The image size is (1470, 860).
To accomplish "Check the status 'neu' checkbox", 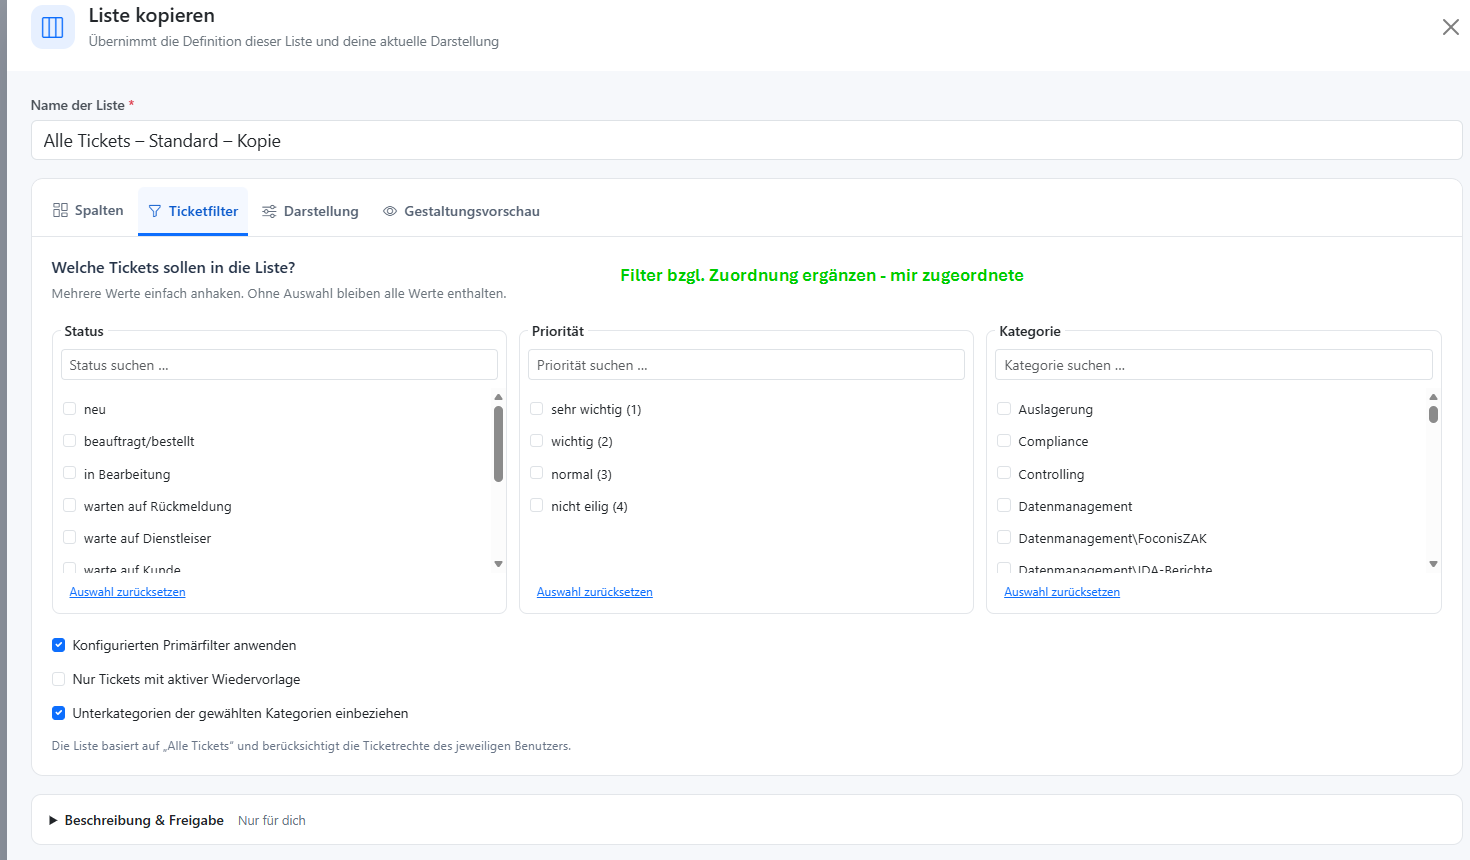I will click(70, 408).
